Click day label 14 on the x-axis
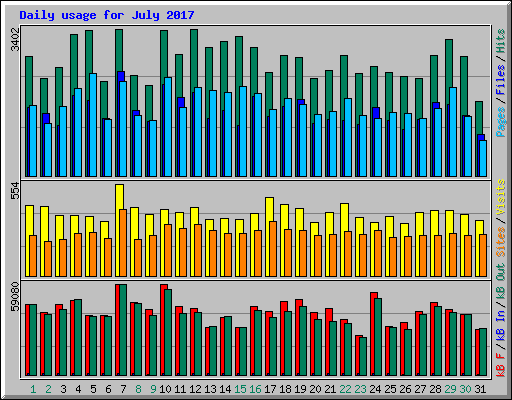The height and width of the screenshot is (400, 512). (225, 389)
